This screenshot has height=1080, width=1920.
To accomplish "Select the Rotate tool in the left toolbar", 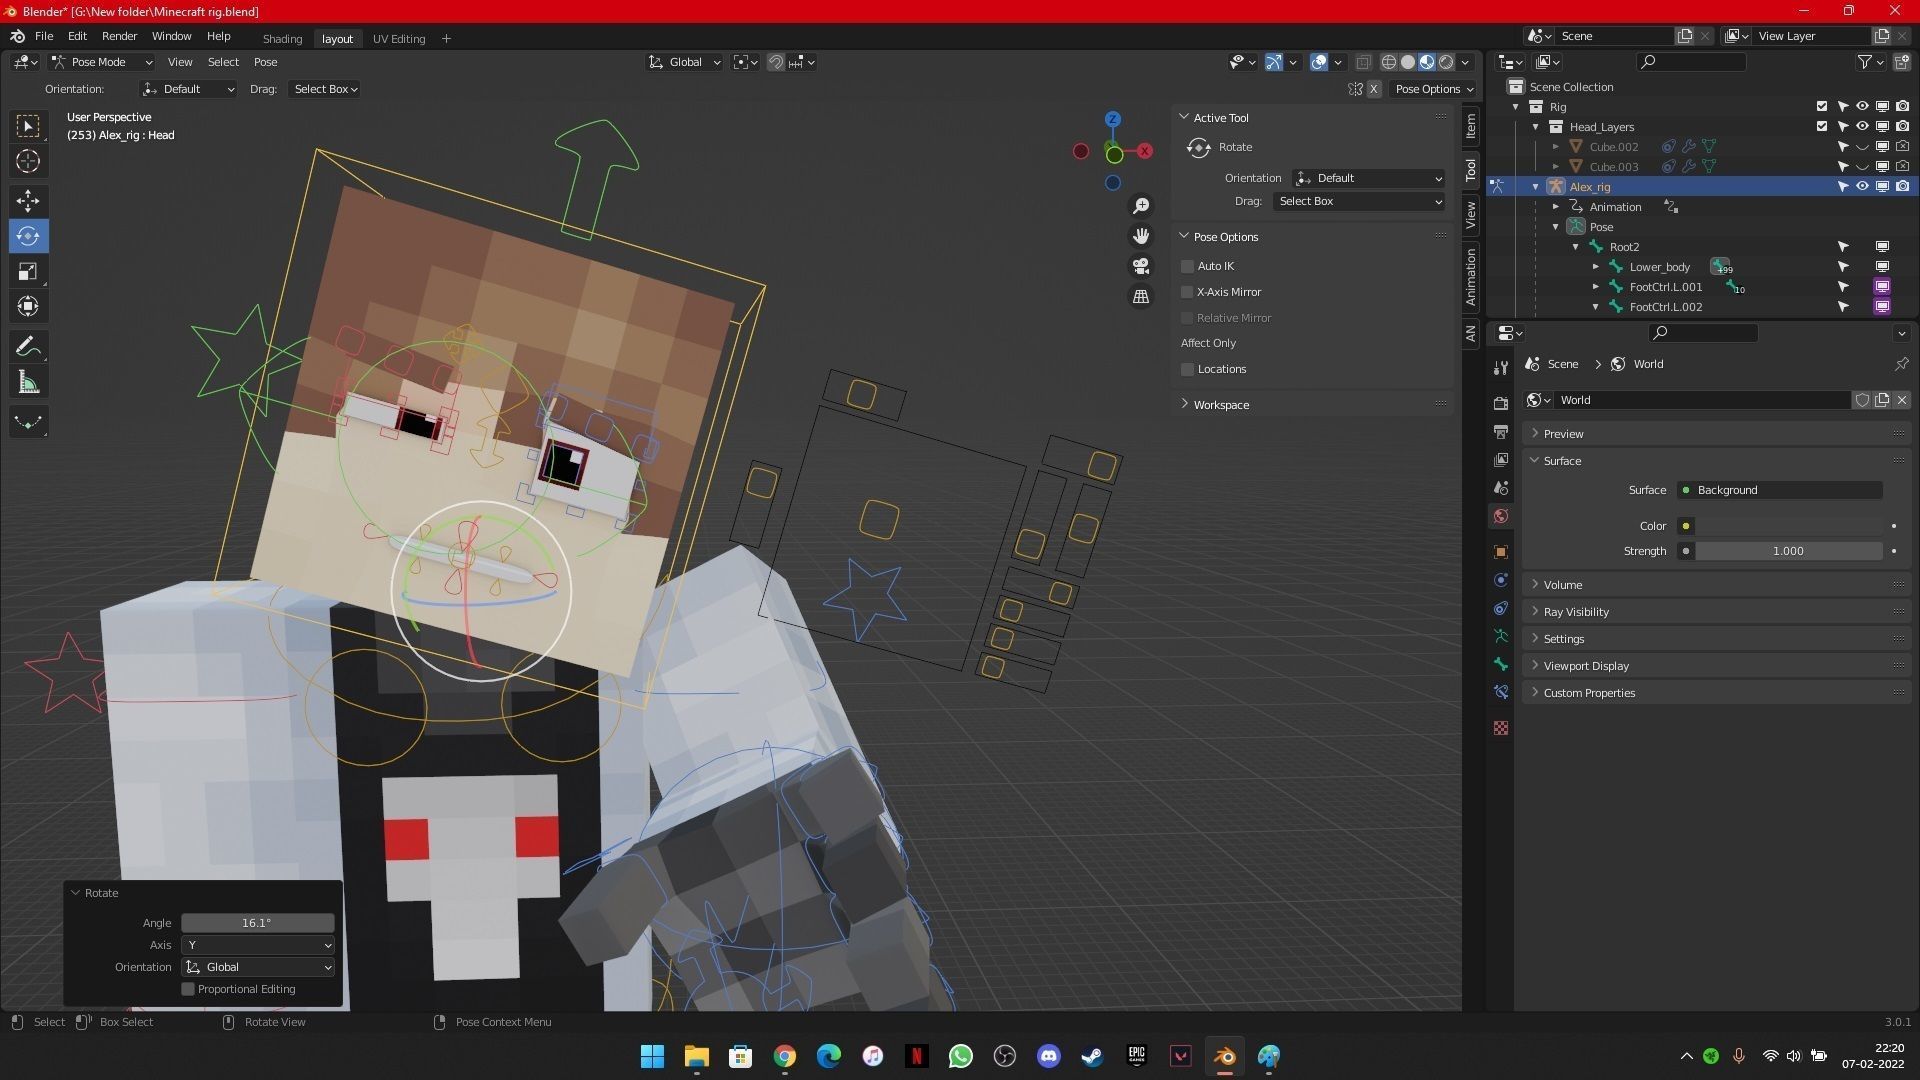I will tap(28, 236).
